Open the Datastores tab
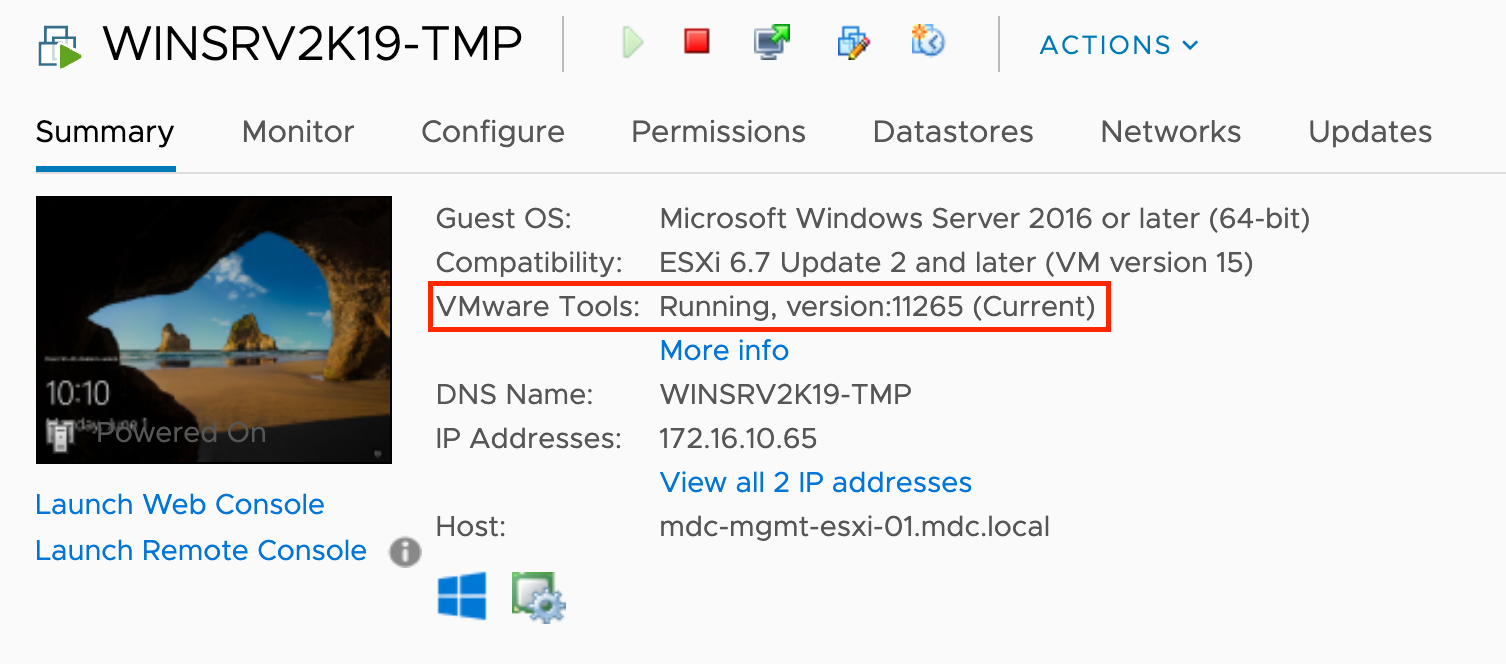This screenshot has width=1506, height=664. coord(953,132)
